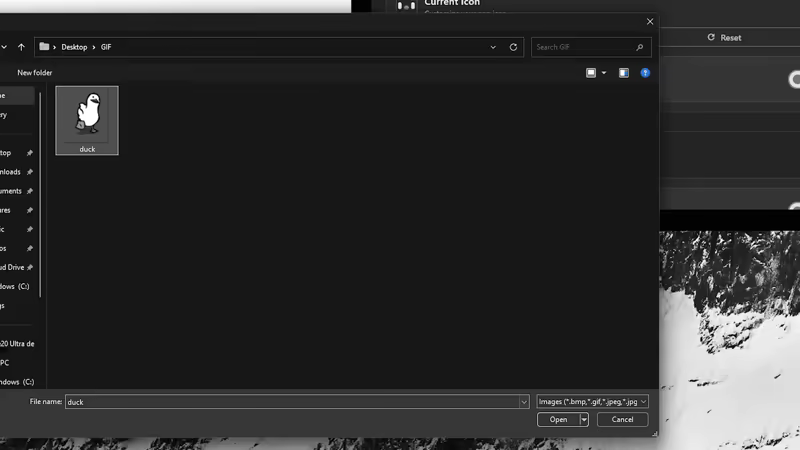
Task: Create a New folder
Action: pos(35,73)
